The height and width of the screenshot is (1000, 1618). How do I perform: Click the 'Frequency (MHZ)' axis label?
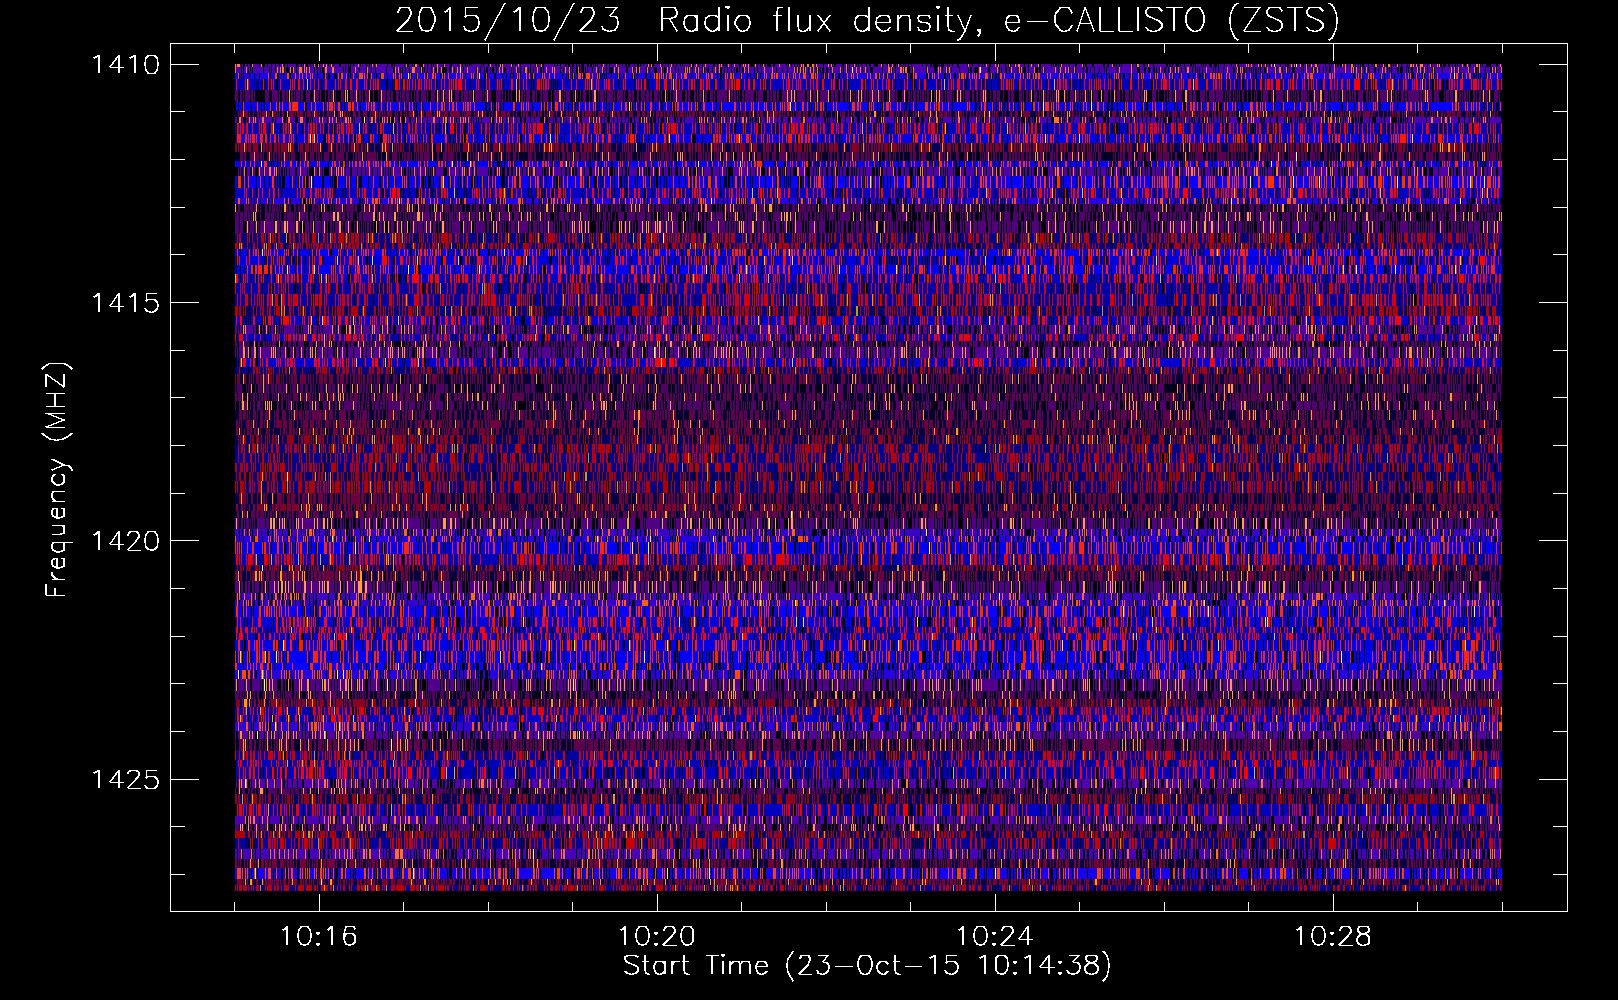(57, 480)
